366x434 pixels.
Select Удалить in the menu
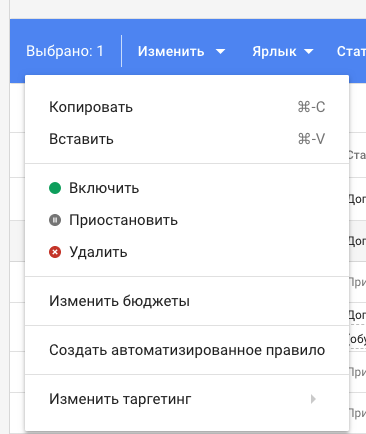[x=187, y=252]
